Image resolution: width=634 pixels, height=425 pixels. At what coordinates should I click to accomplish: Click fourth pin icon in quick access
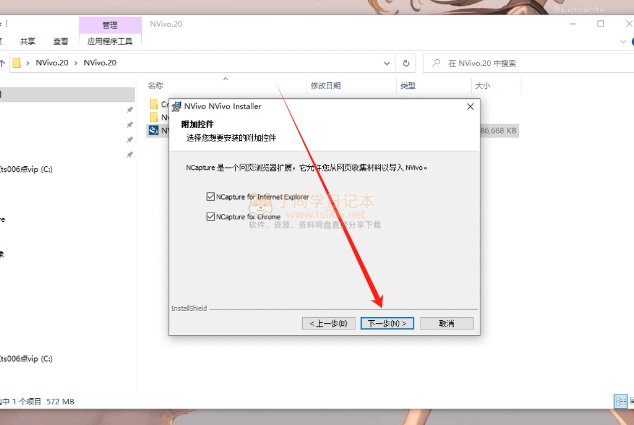coord(129,154)
